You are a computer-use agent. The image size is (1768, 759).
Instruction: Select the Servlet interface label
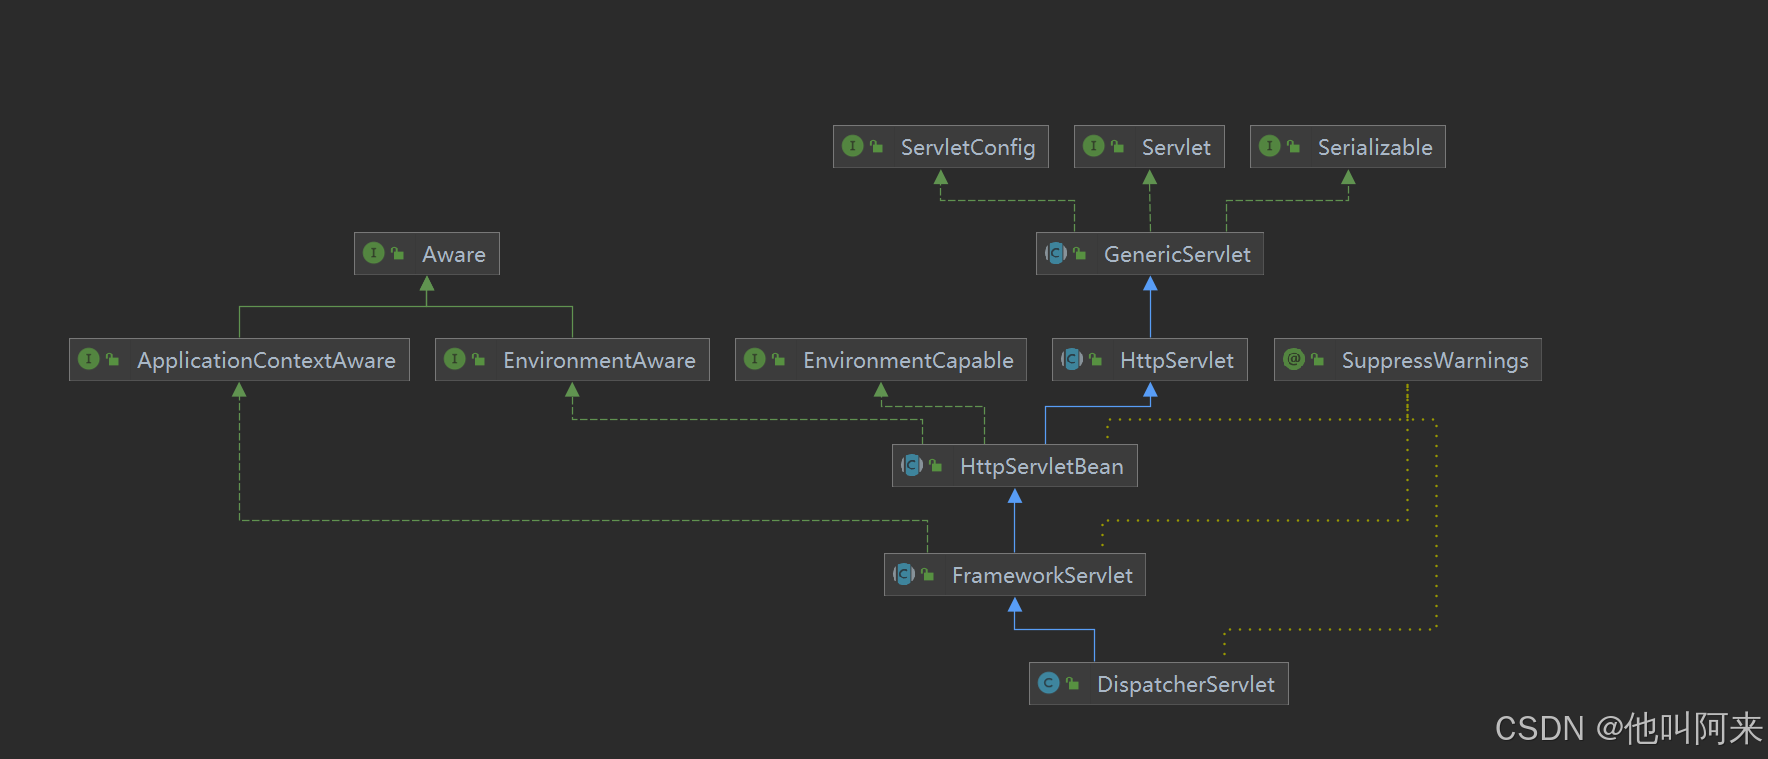[x=1176, y=147]
